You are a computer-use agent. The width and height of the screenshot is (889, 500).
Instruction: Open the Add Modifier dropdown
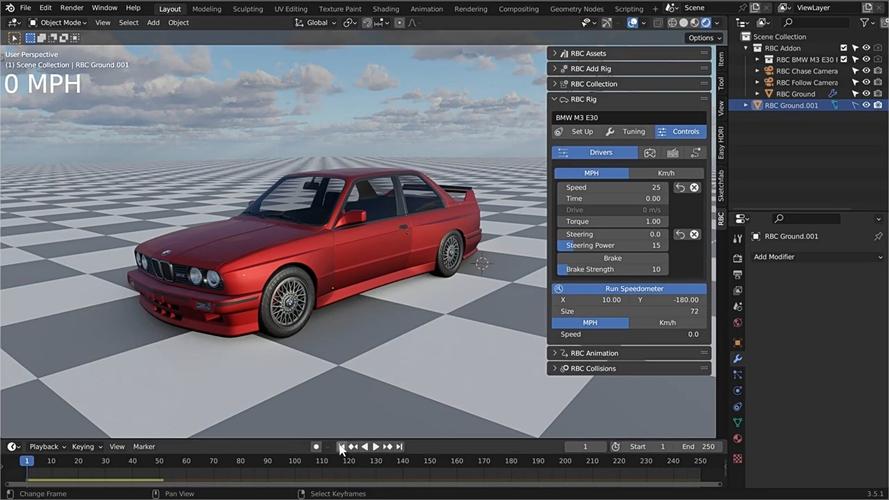[818, 257]
